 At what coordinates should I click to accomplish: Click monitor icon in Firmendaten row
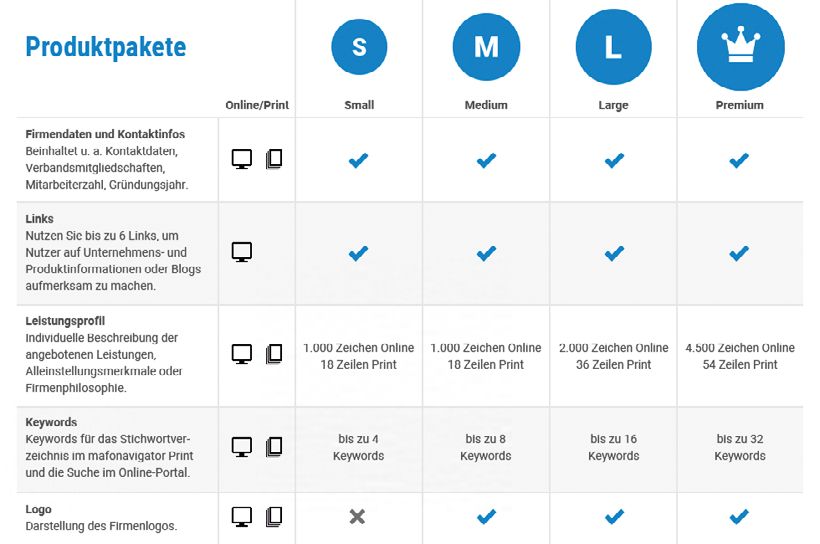pos(242,159)
